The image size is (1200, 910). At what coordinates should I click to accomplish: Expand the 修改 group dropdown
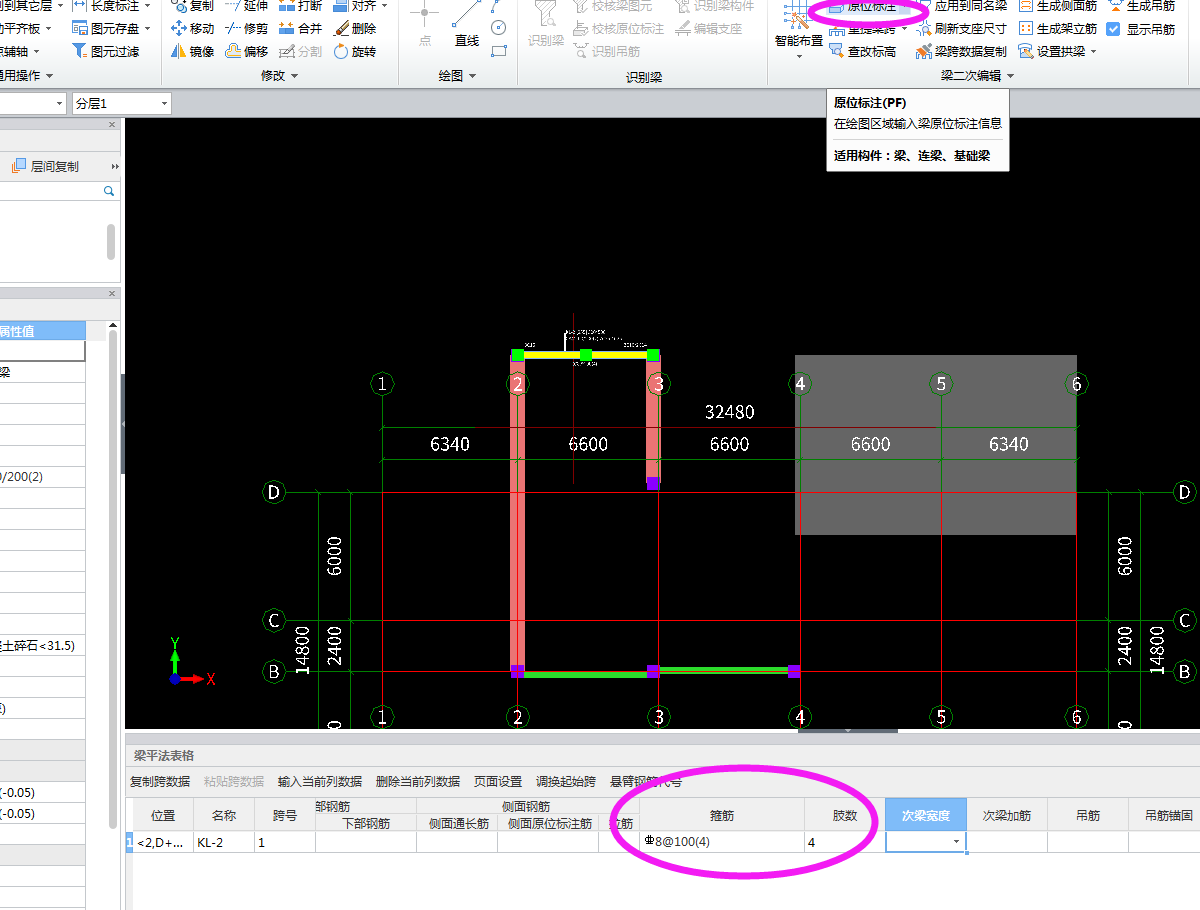tap(292, 75)
